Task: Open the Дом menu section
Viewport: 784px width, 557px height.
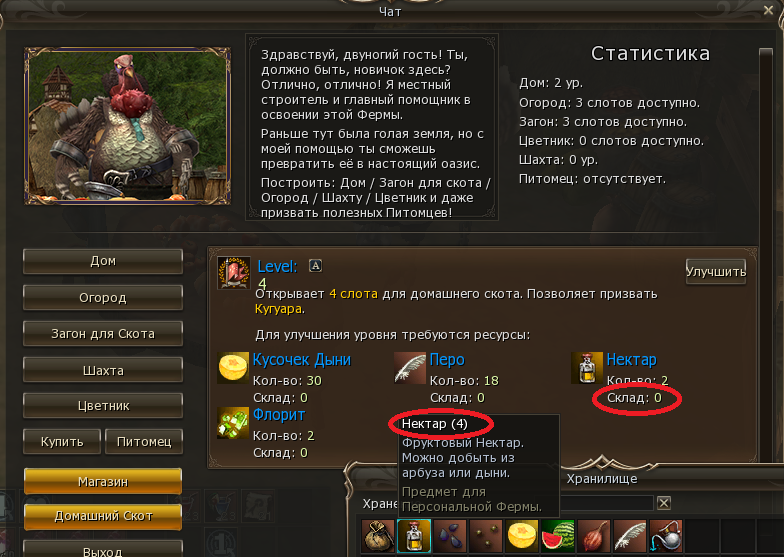Action: [x=103, y=261]
